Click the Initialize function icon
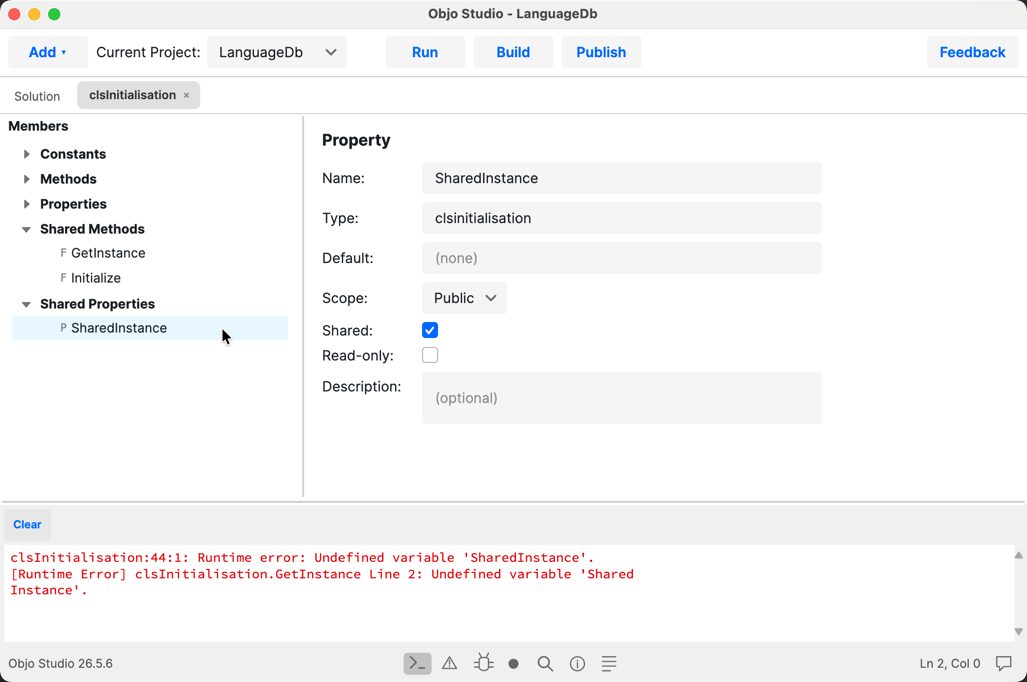1027x682 pixels. [64, 278]
